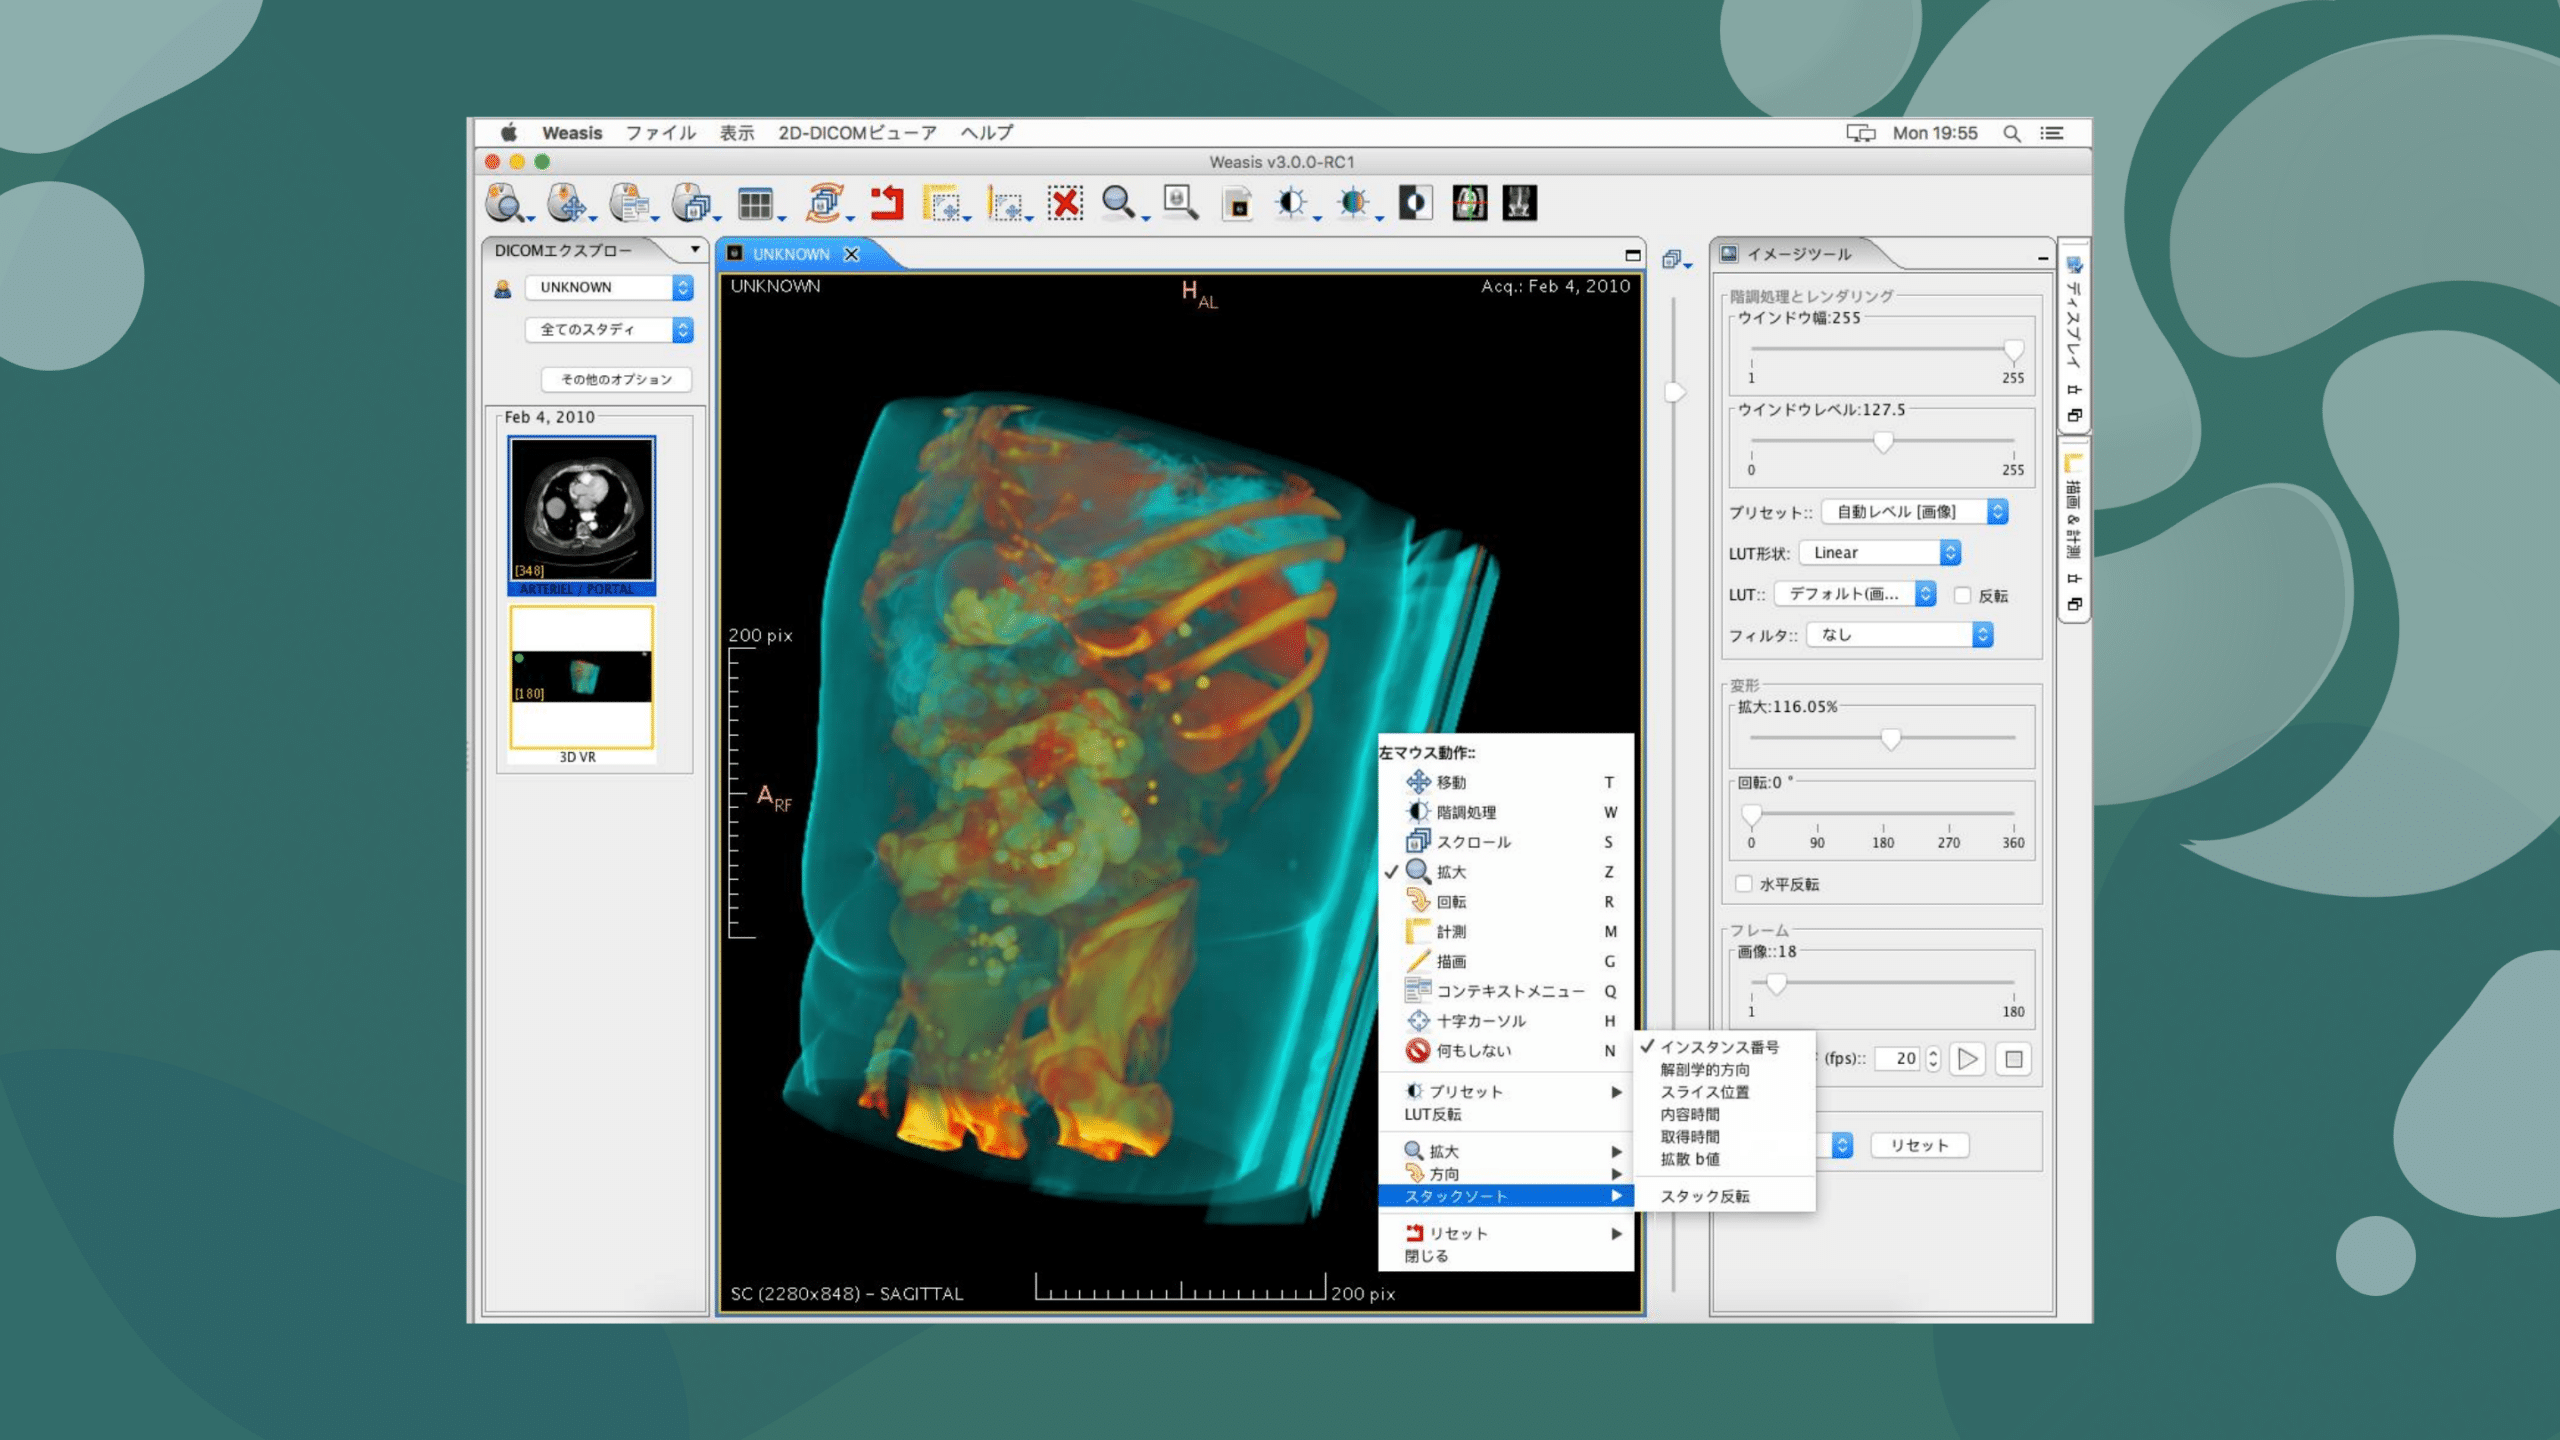
Task: Select スタック反転 in the submenu
Action: pos(1705,1197)
